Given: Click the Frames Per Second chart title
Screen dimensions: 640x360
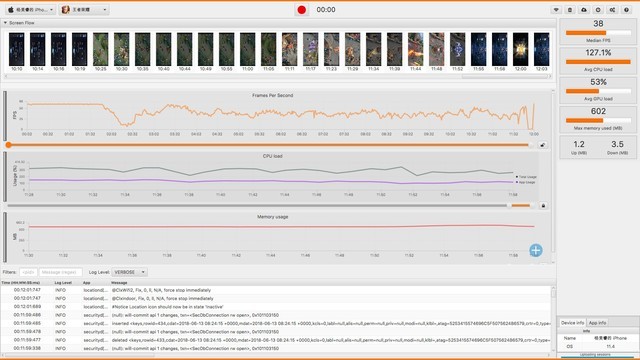Looking at the screenshot, I should 272,95.
